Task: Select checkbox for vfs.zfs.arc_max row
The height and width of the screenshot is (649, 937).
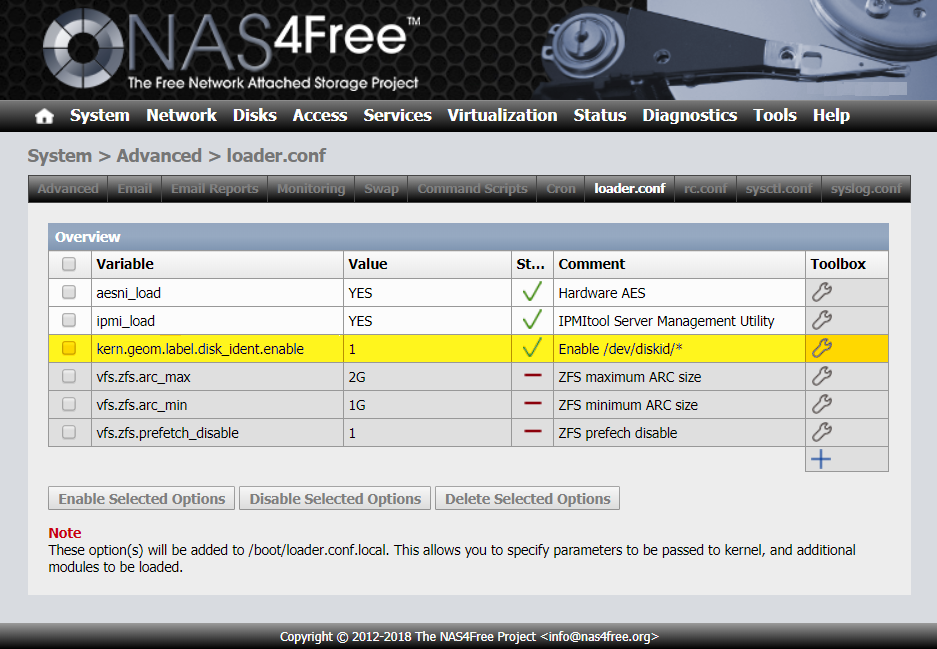Action: (x=69, y=377)
